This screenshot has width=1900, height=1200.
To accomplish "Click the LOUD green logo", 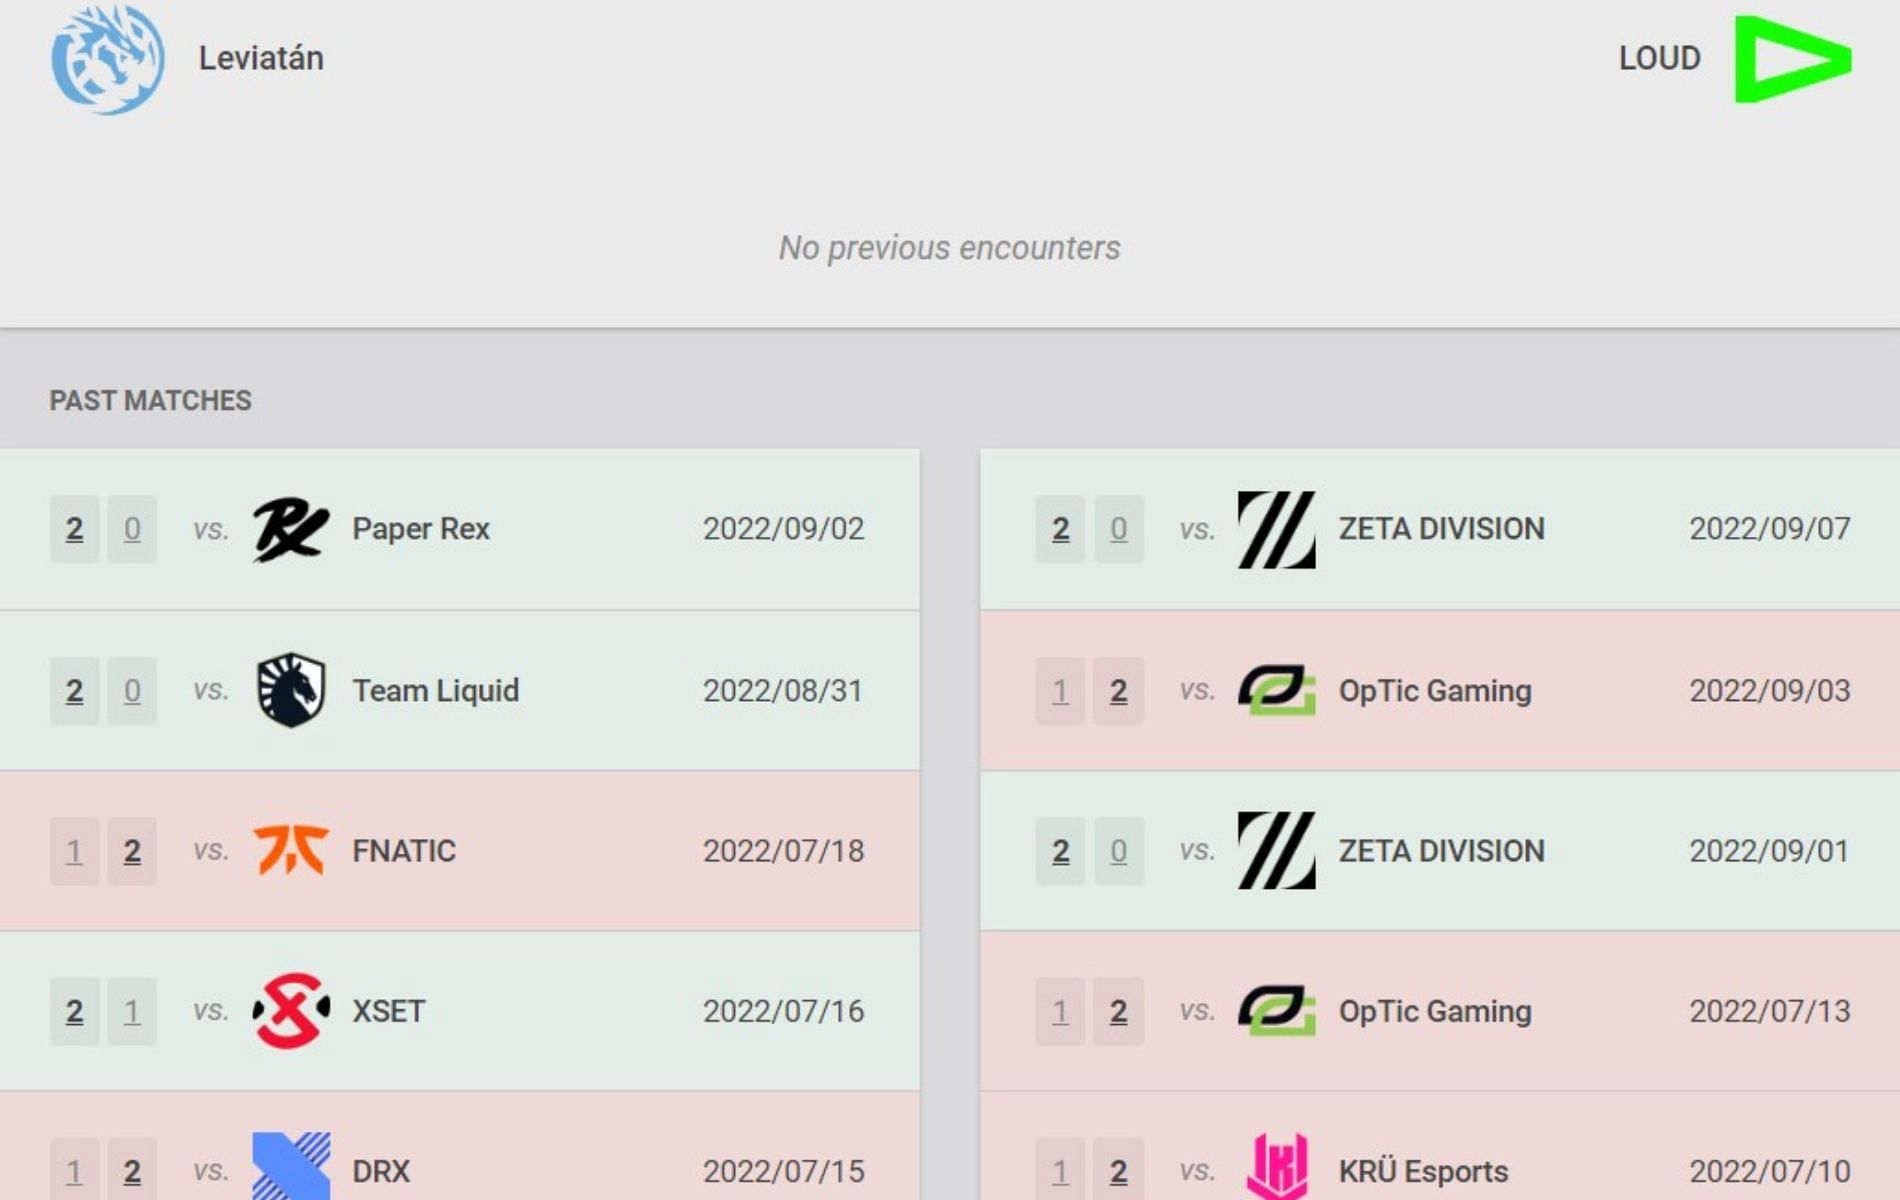I will coord(1793,59).
